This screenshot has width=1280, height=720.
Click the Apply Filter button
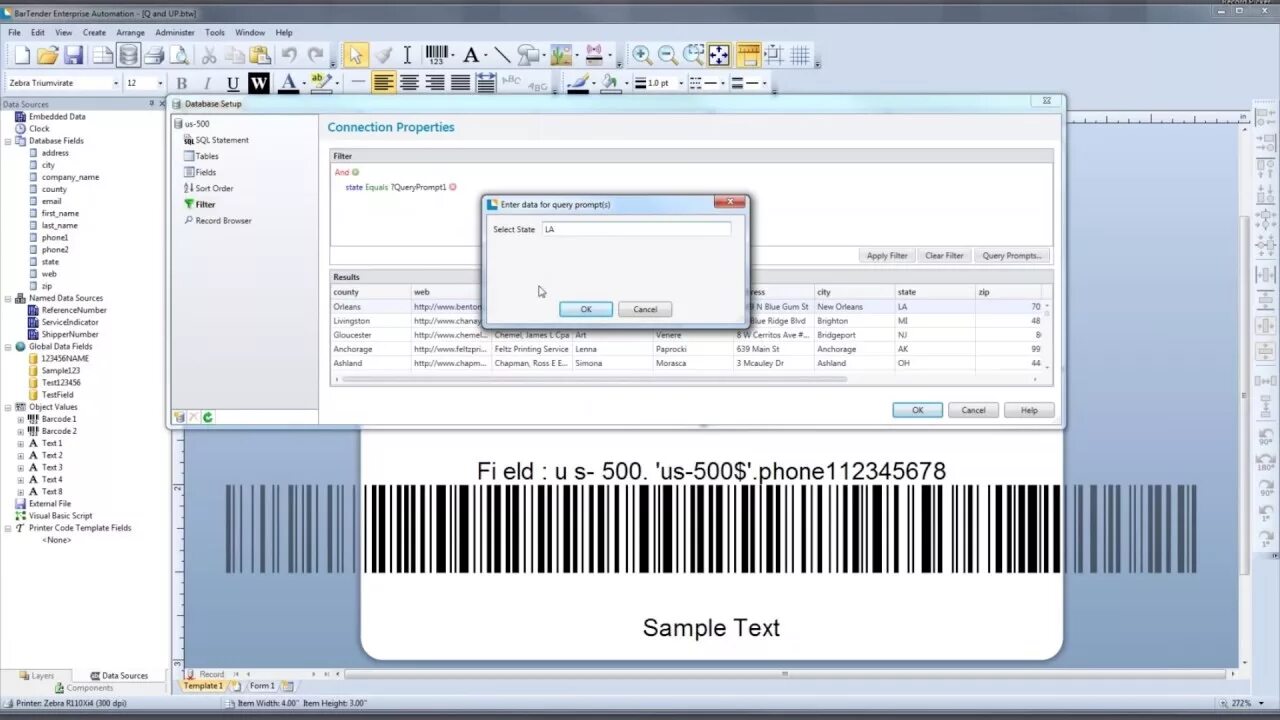887,255
